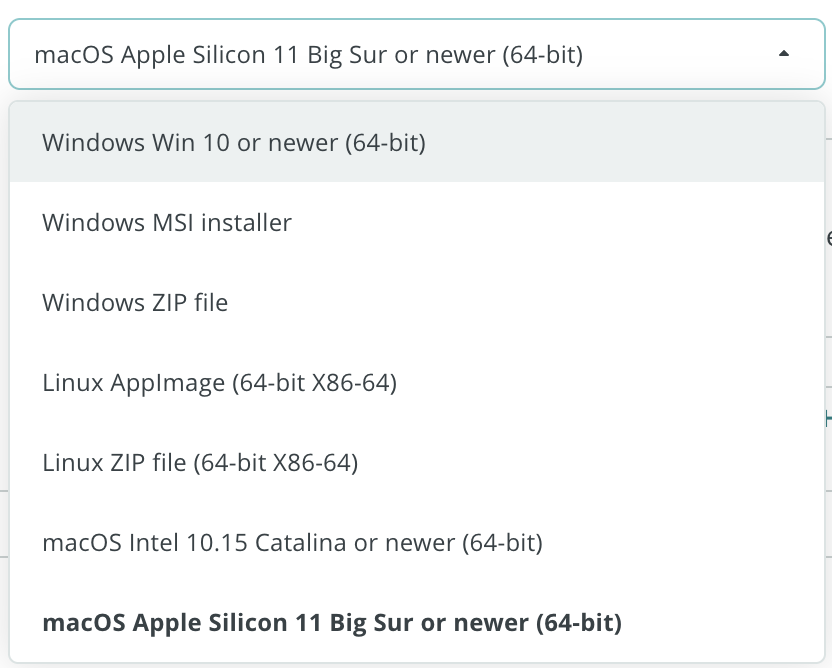Select the MSI installer download type
Image resolution: width=832 pixels, height=668 pixels.
[167, 222]
